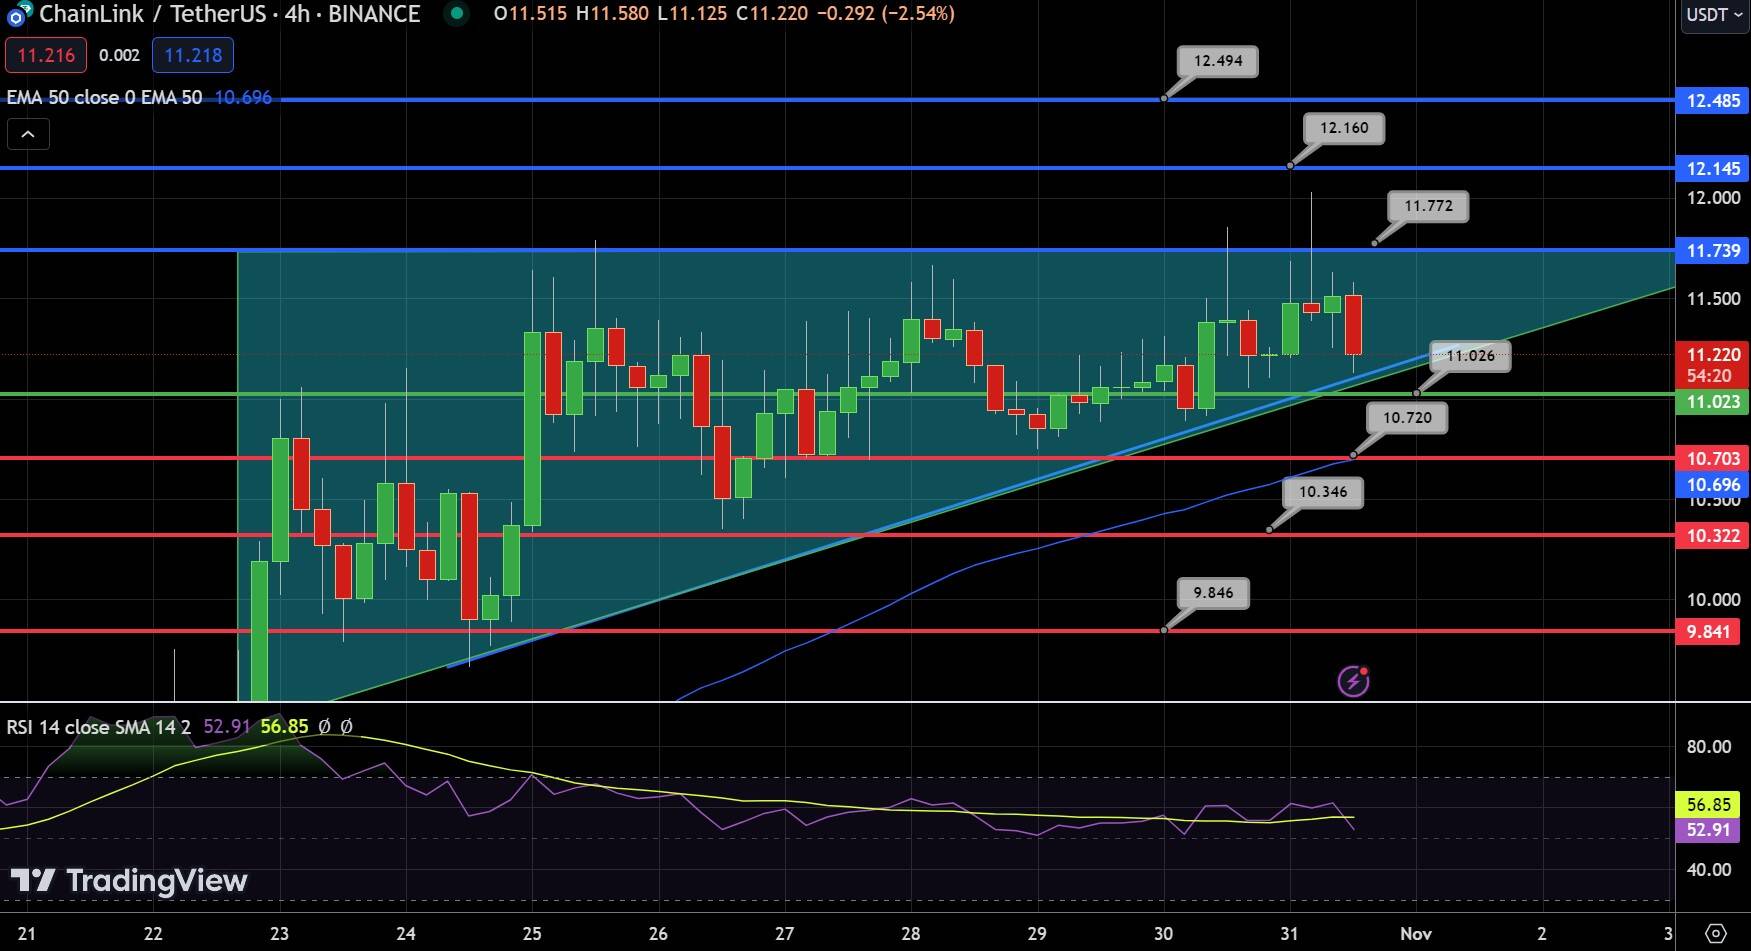
Task: Open the USDT currency dropdown
Action: (x=1714, y=15)
